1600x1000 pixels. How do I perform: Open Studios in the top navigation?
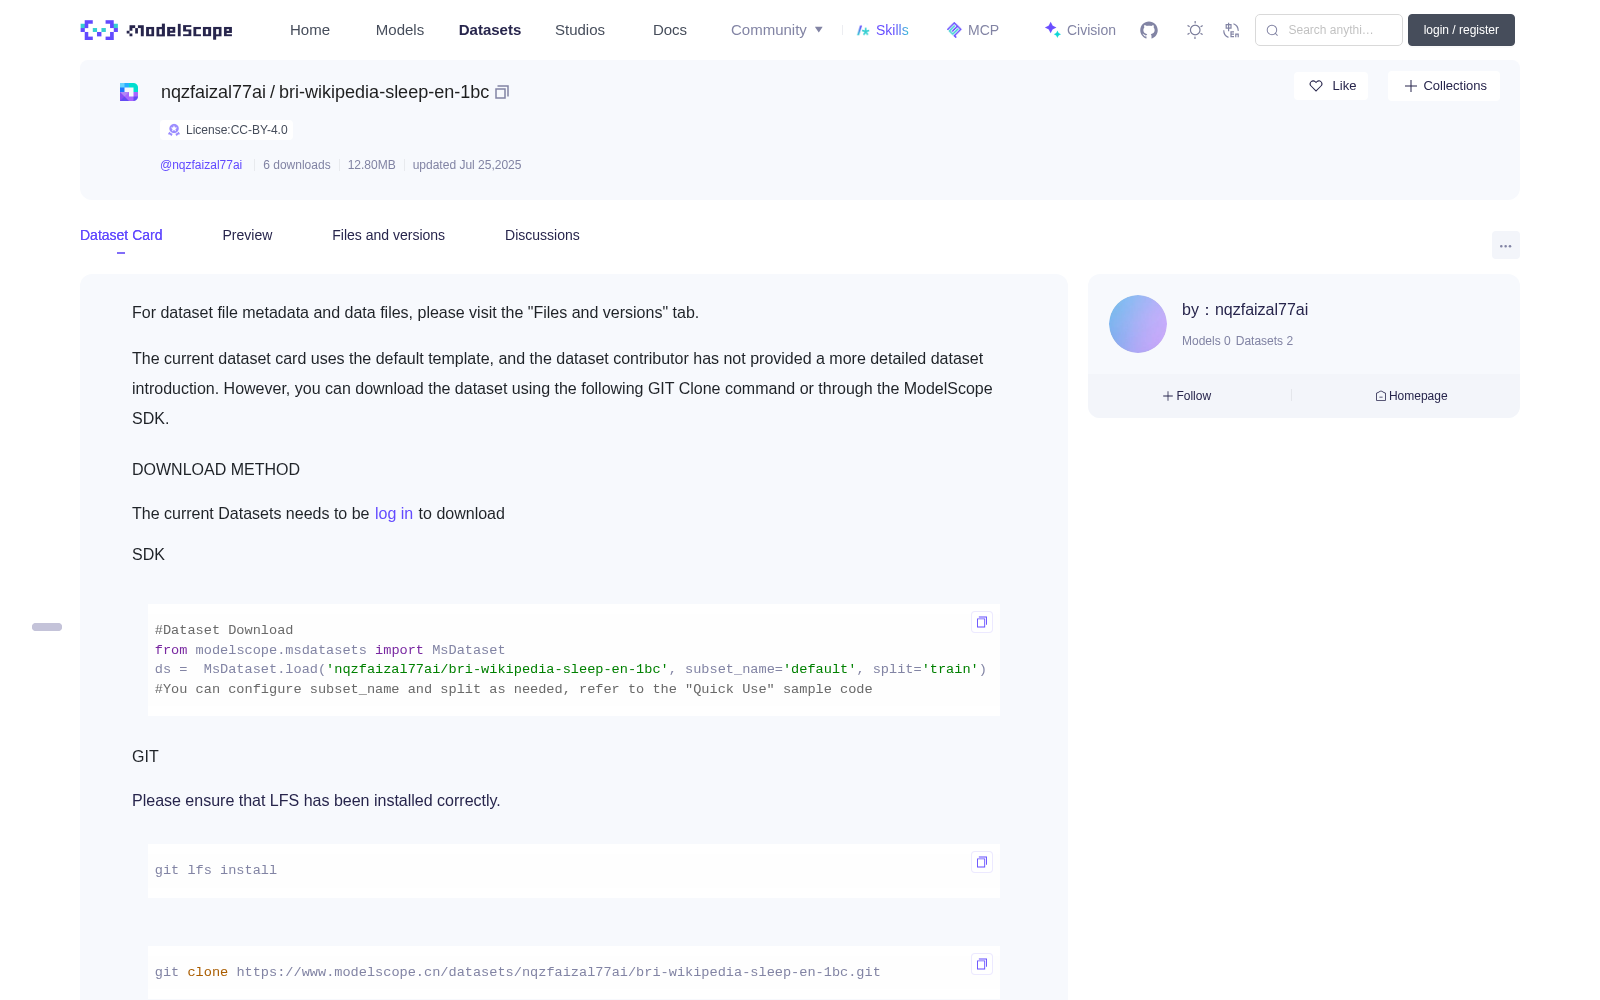[580, 30]
